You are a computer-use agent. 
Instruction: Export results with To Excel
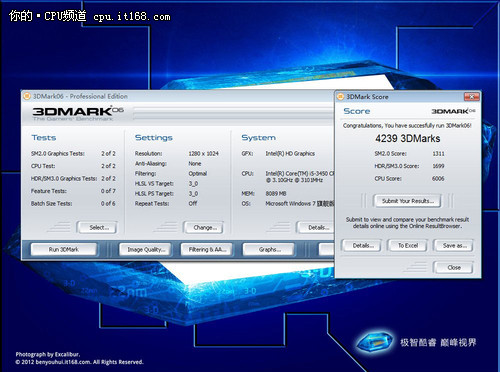tap(408, 246)
